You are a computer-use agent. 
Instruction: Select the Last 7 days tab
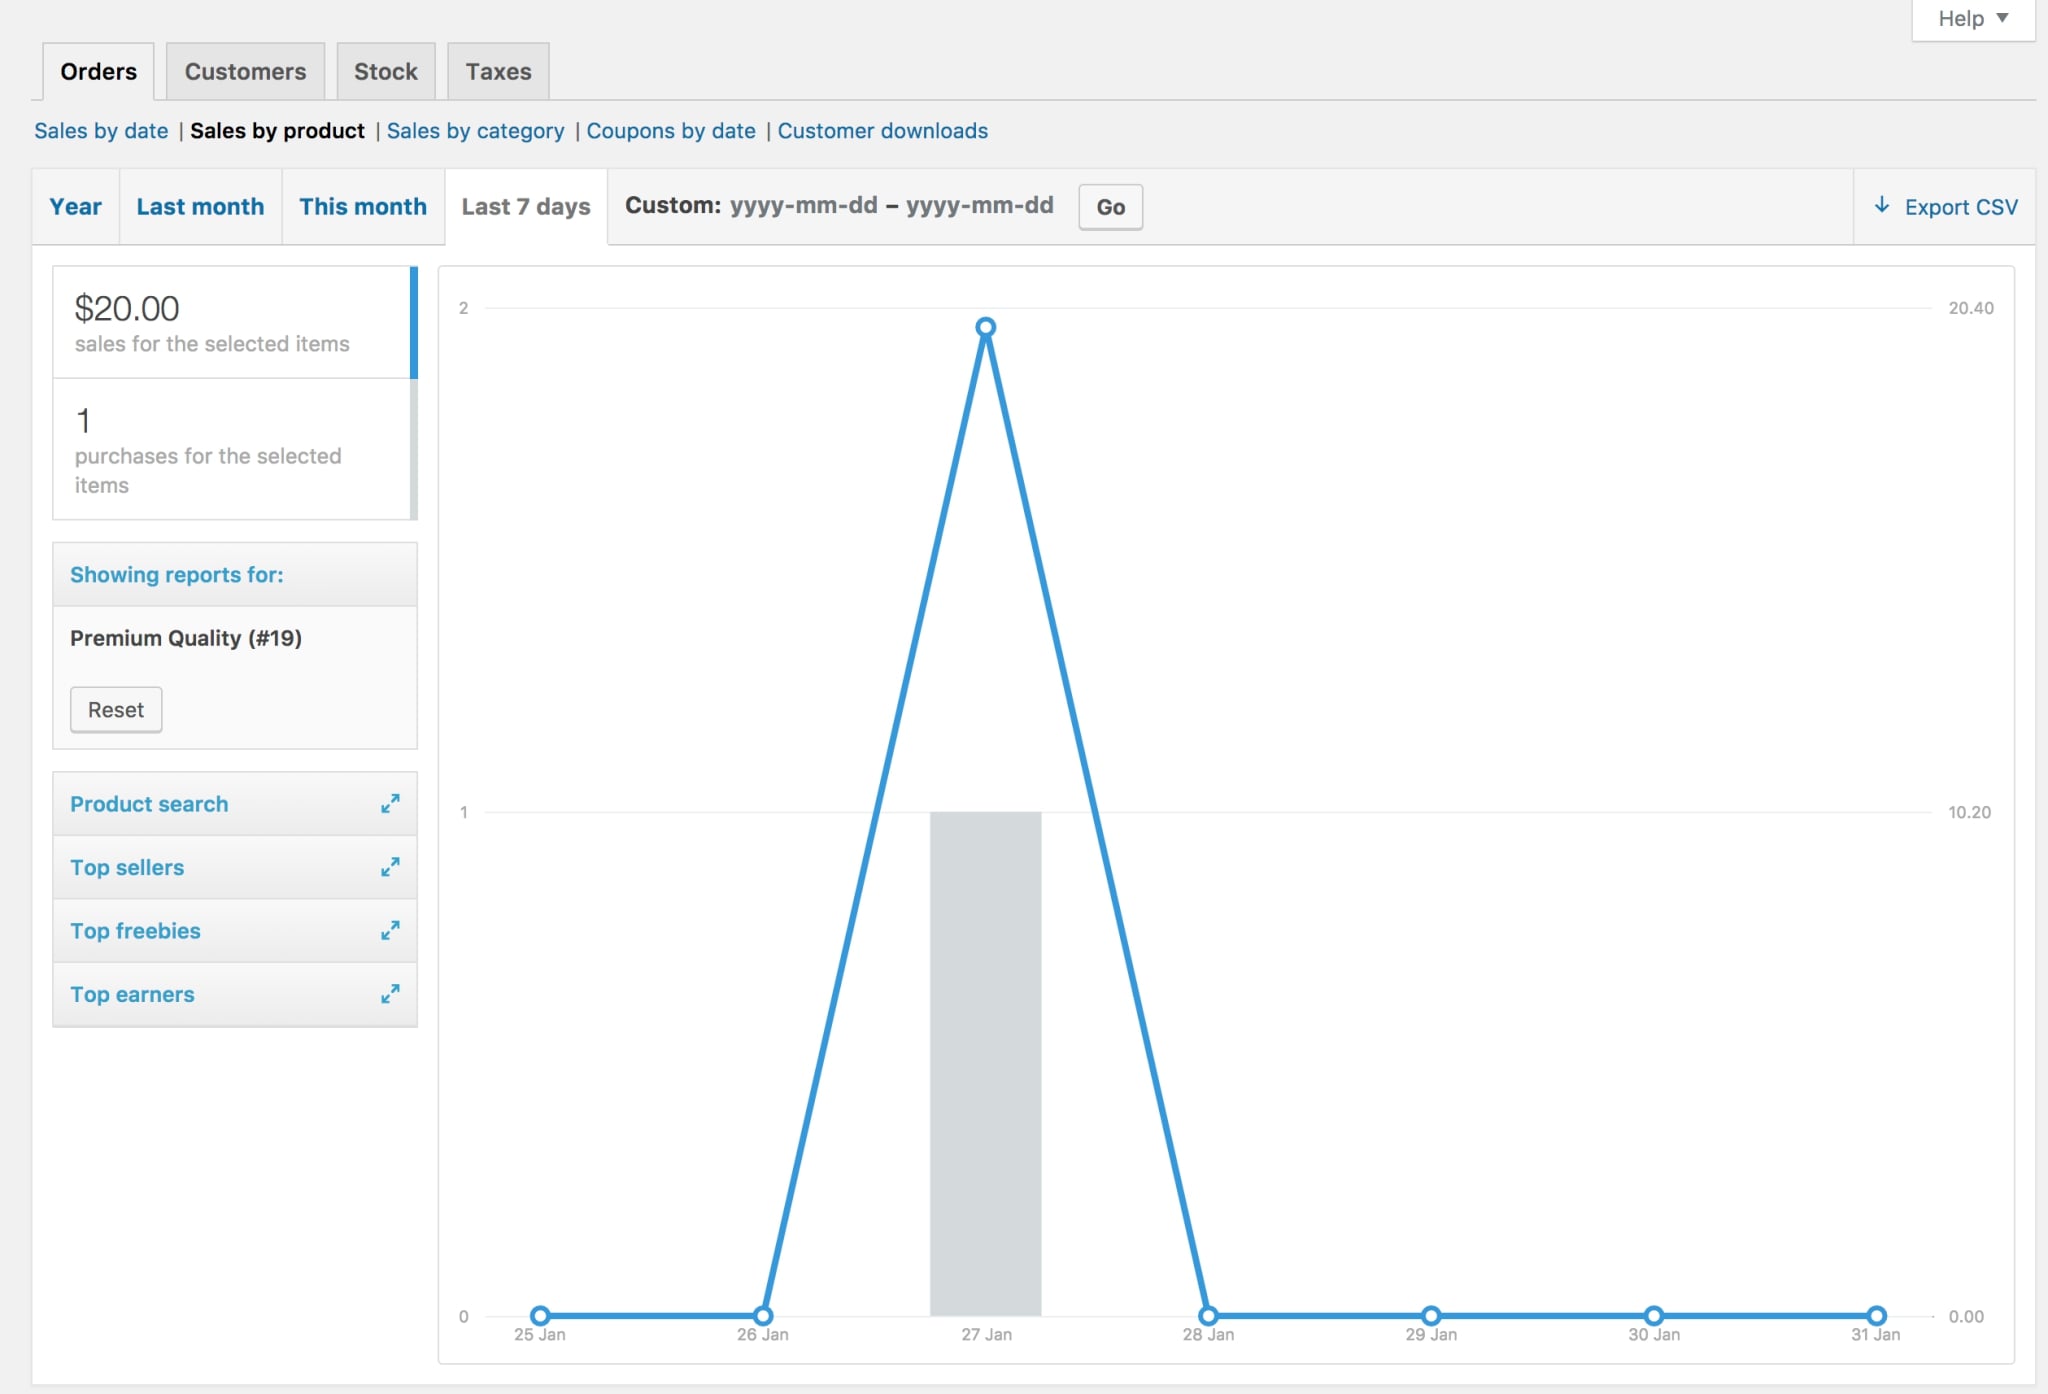pyautogui.click(x=526, y=204)
